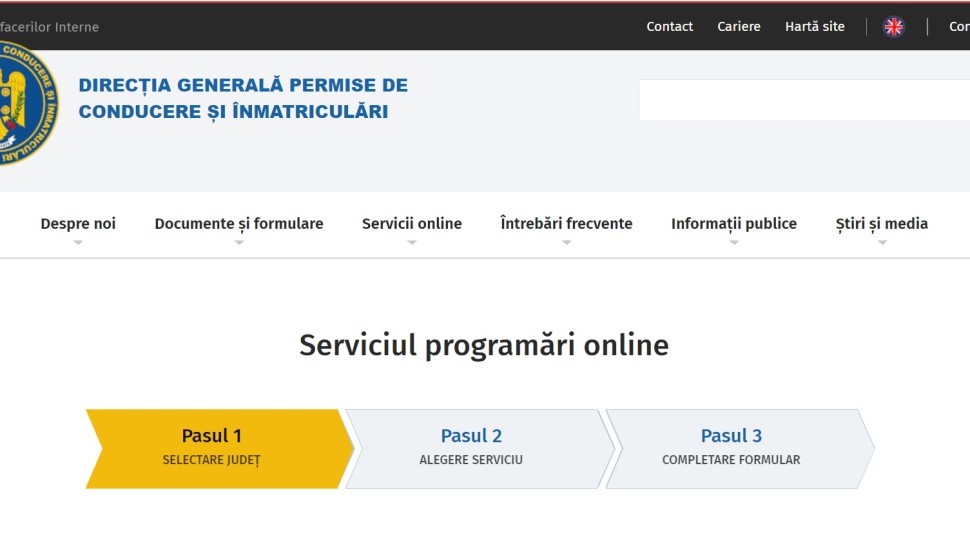Open the Servicii online menu

pyautogui.click(x=412, y=223)
